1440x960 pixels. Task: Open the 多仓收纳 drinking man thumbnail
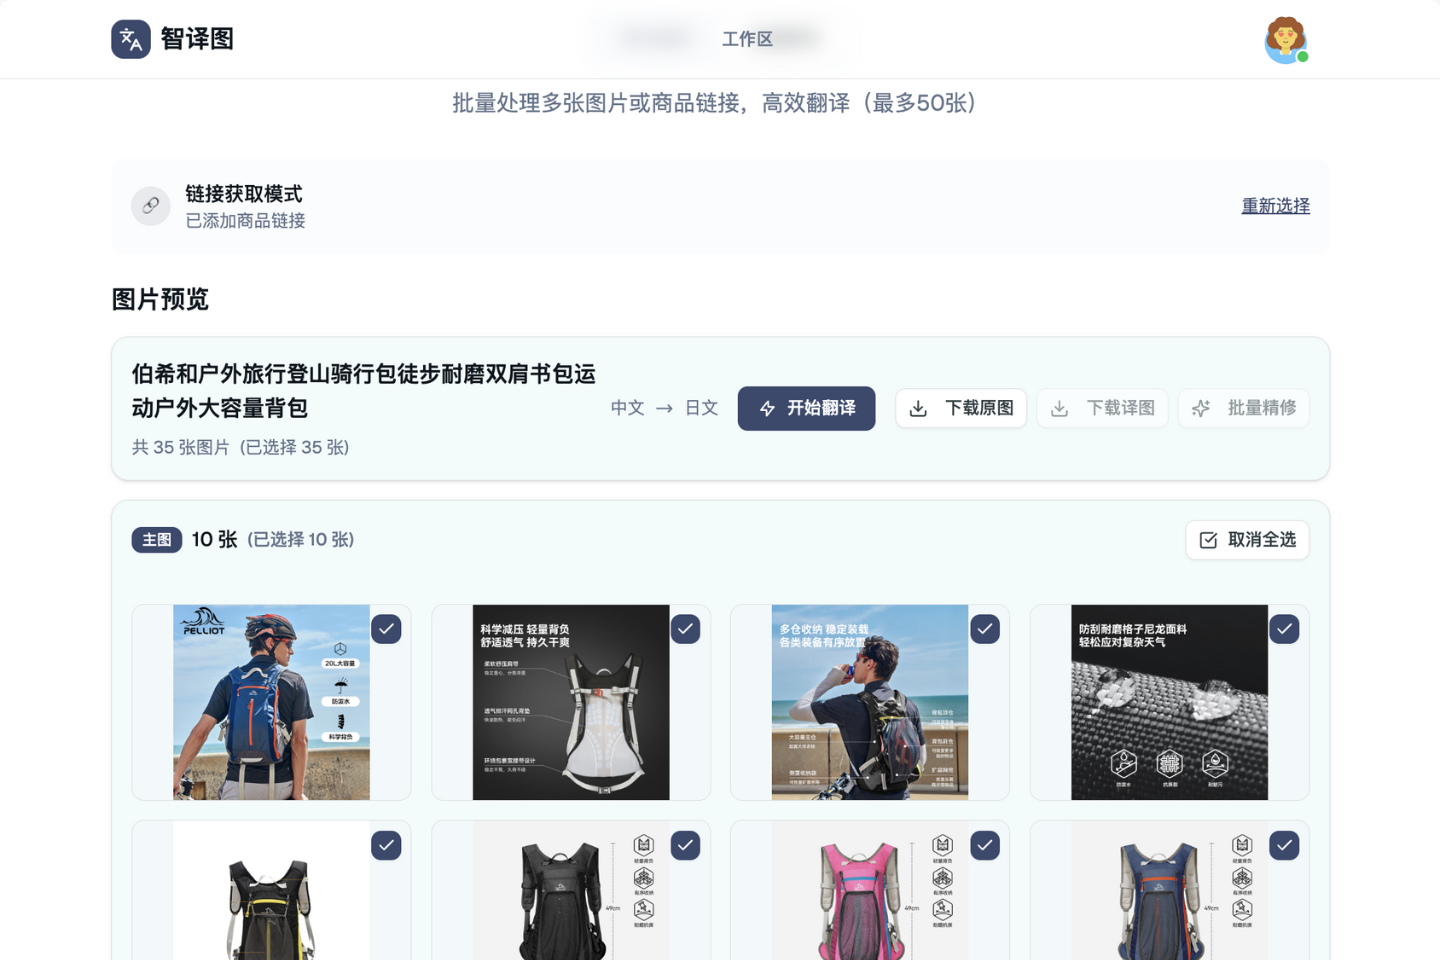pos(869,702)
